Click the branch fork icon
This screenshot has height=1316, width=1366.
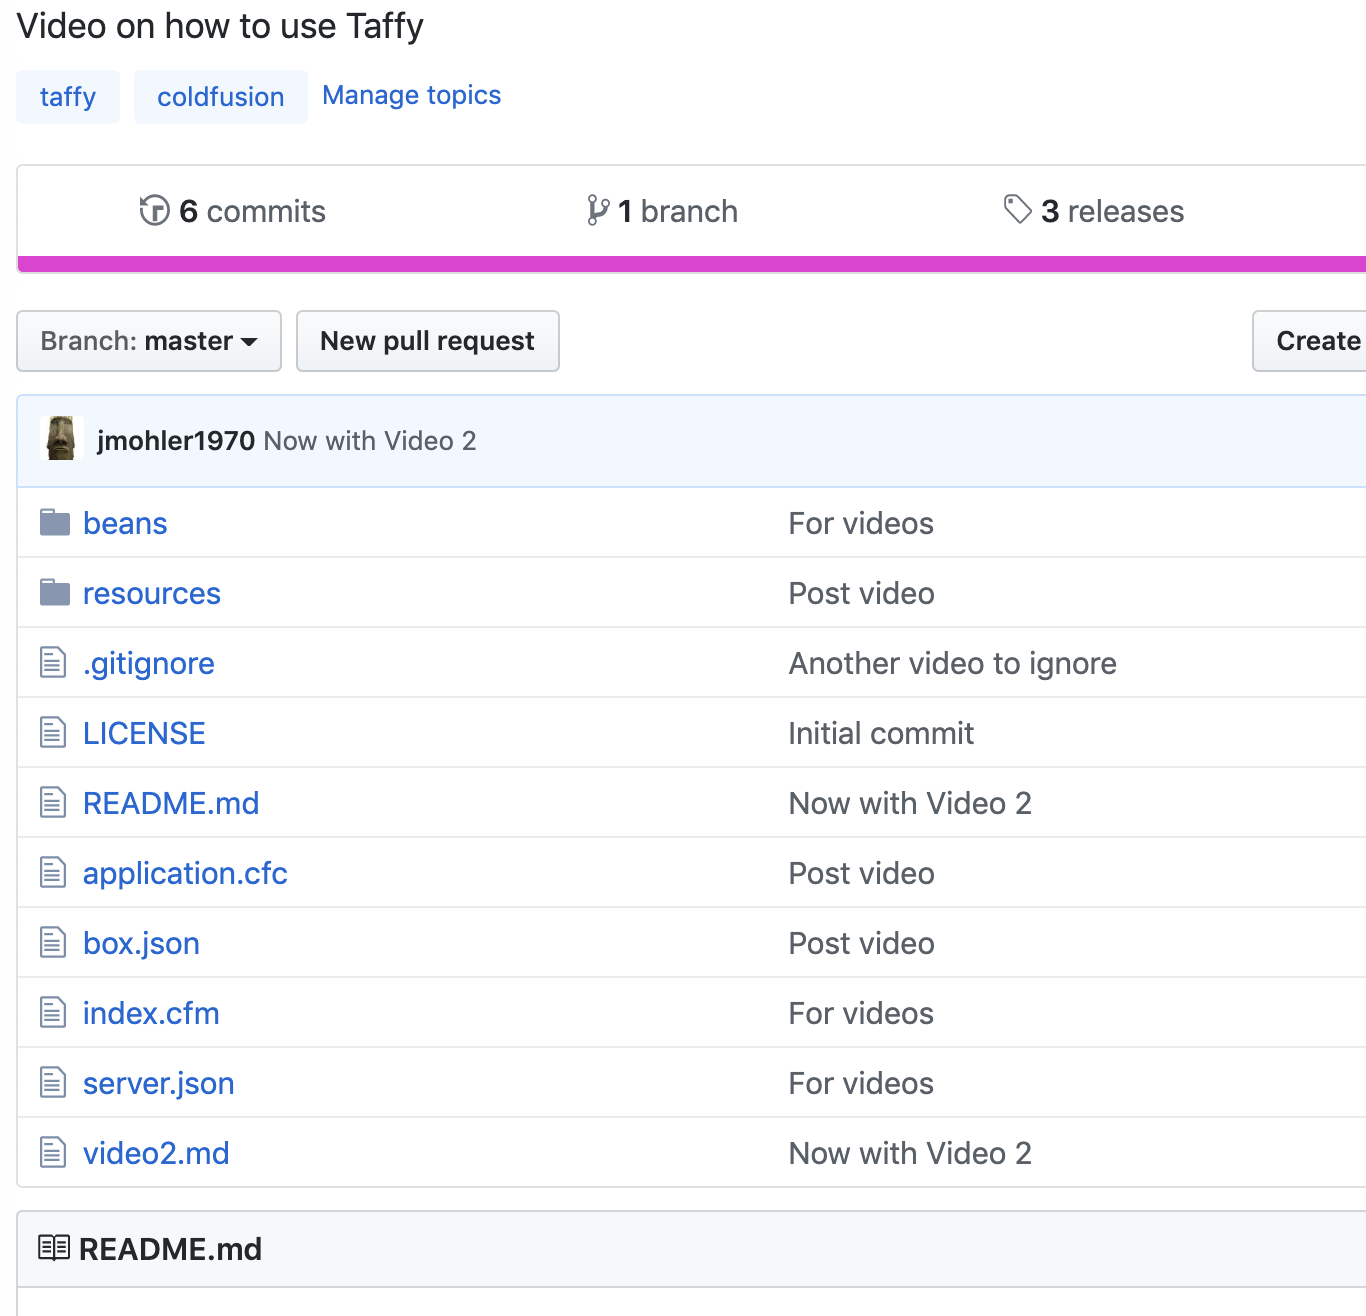pyautogui.click(x=598, y=211)
